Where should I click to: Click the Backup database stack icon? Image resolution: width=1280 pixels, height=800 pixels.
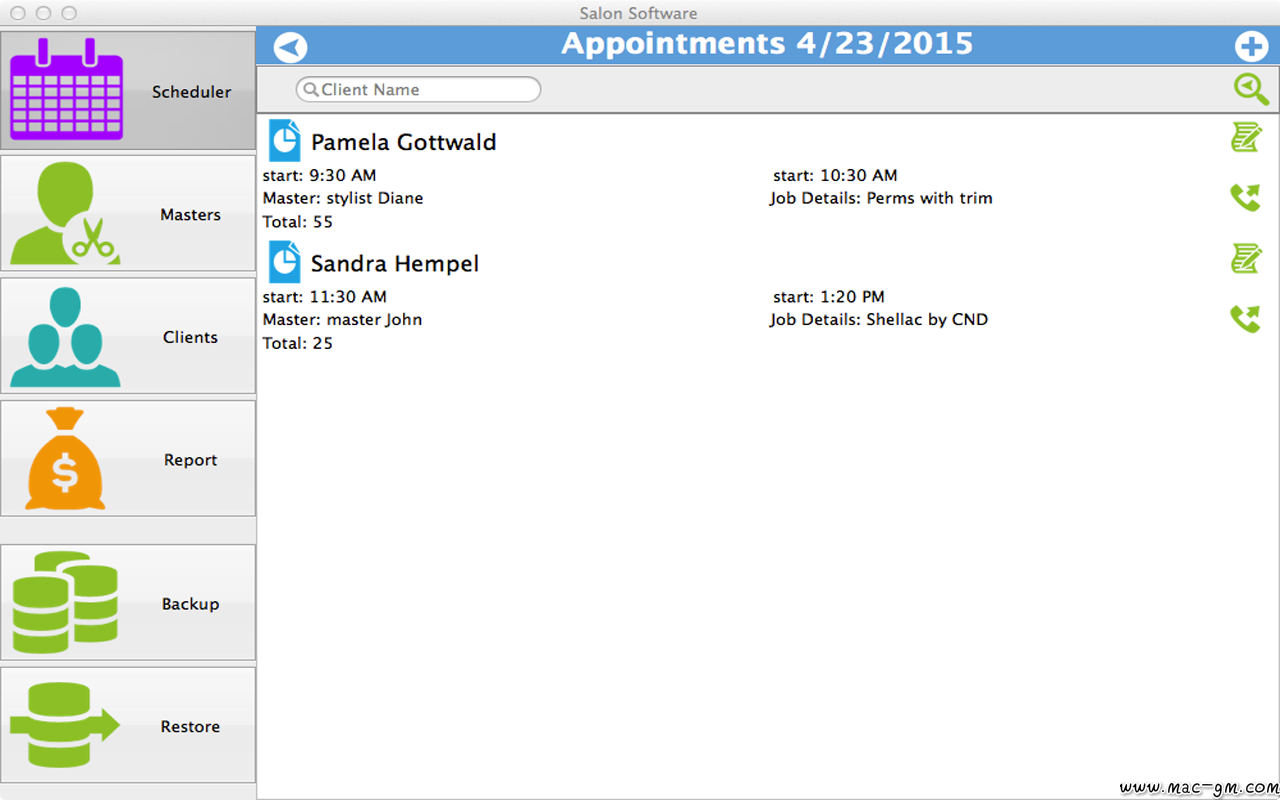point(65,603)
